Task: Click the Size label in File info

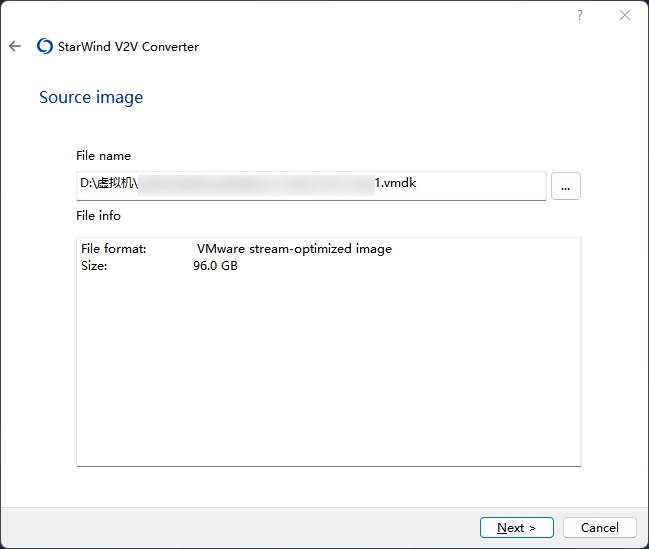Action: tap(94, 266)
